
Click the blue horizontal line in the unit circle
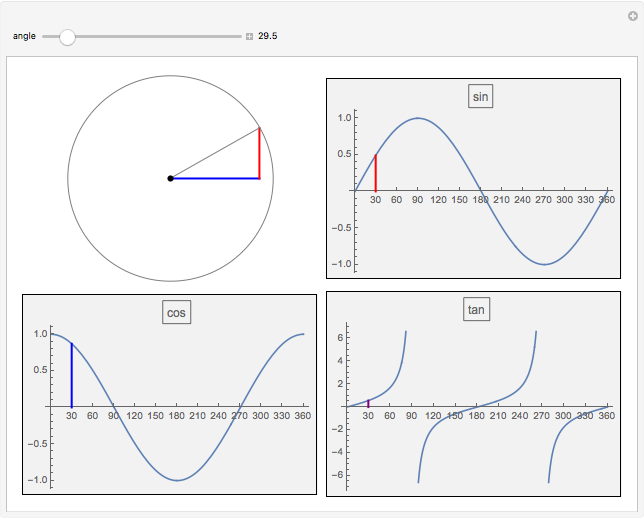click(x=215, y=179)
